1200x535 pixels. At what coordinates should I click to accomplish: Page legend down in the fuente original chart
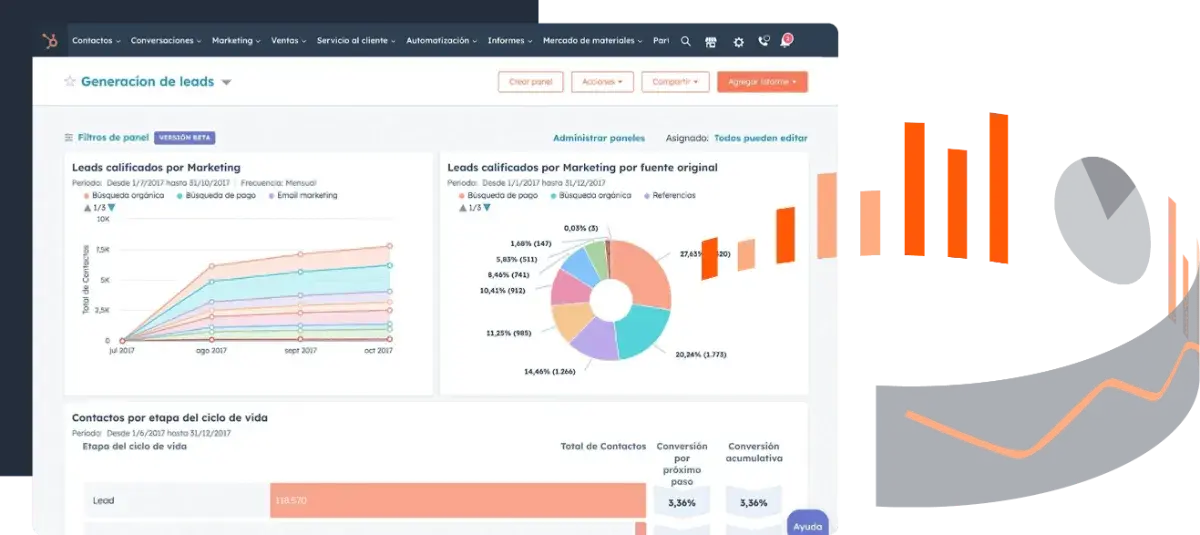point(486,208)
